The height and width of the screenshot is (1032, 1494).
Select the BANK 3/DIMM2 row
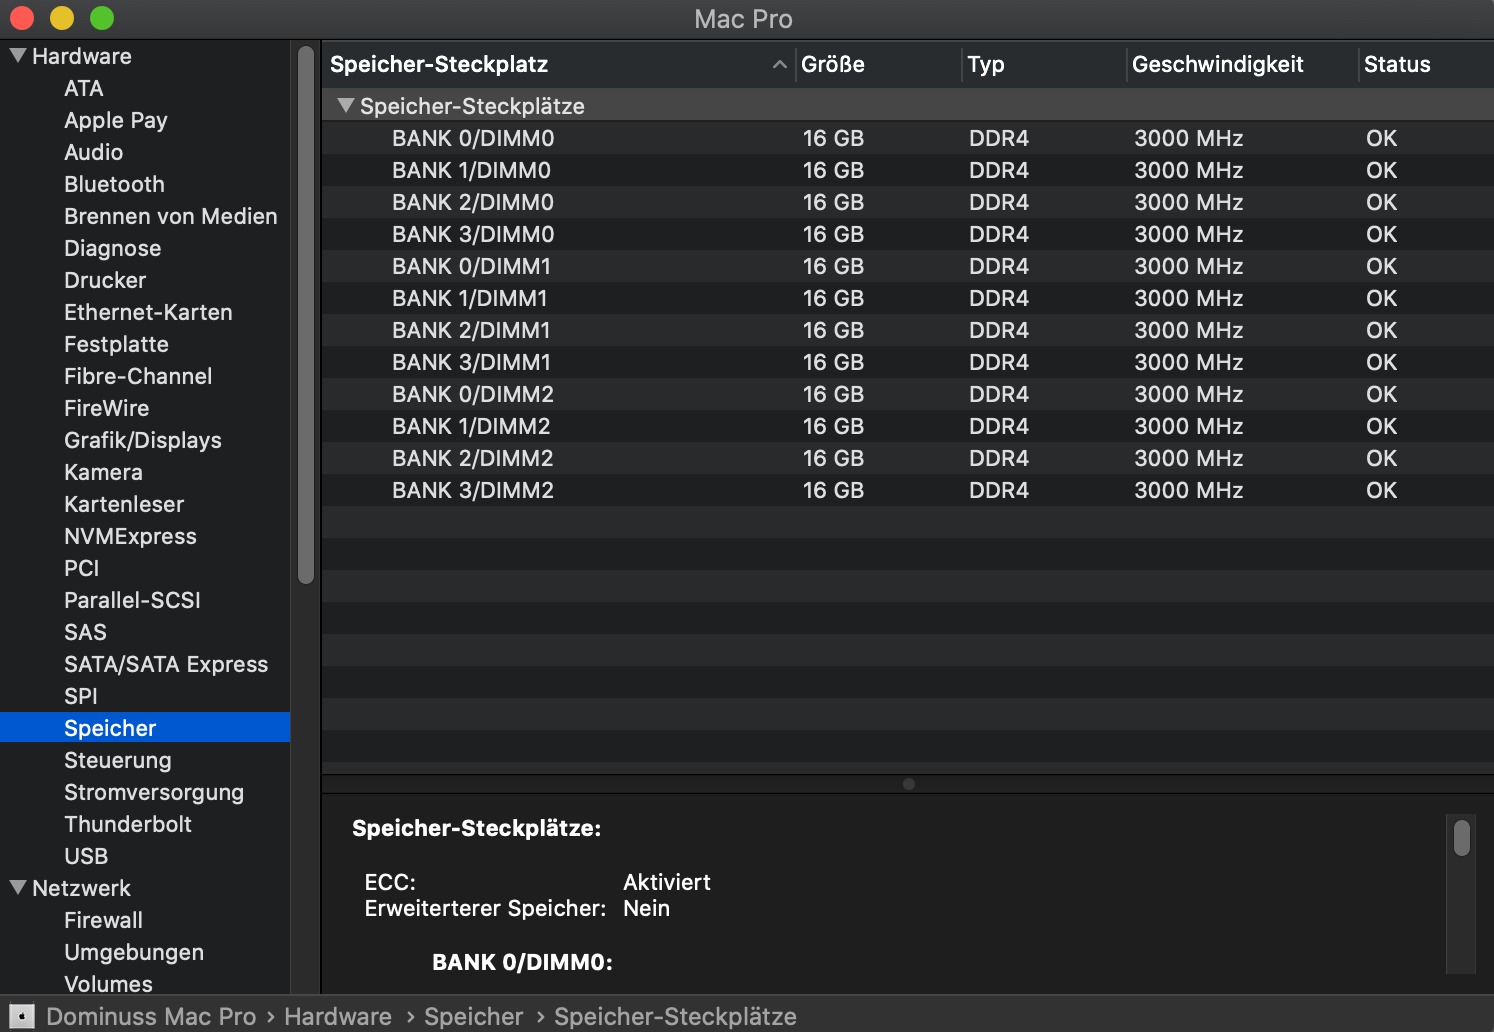coord(908,490)
